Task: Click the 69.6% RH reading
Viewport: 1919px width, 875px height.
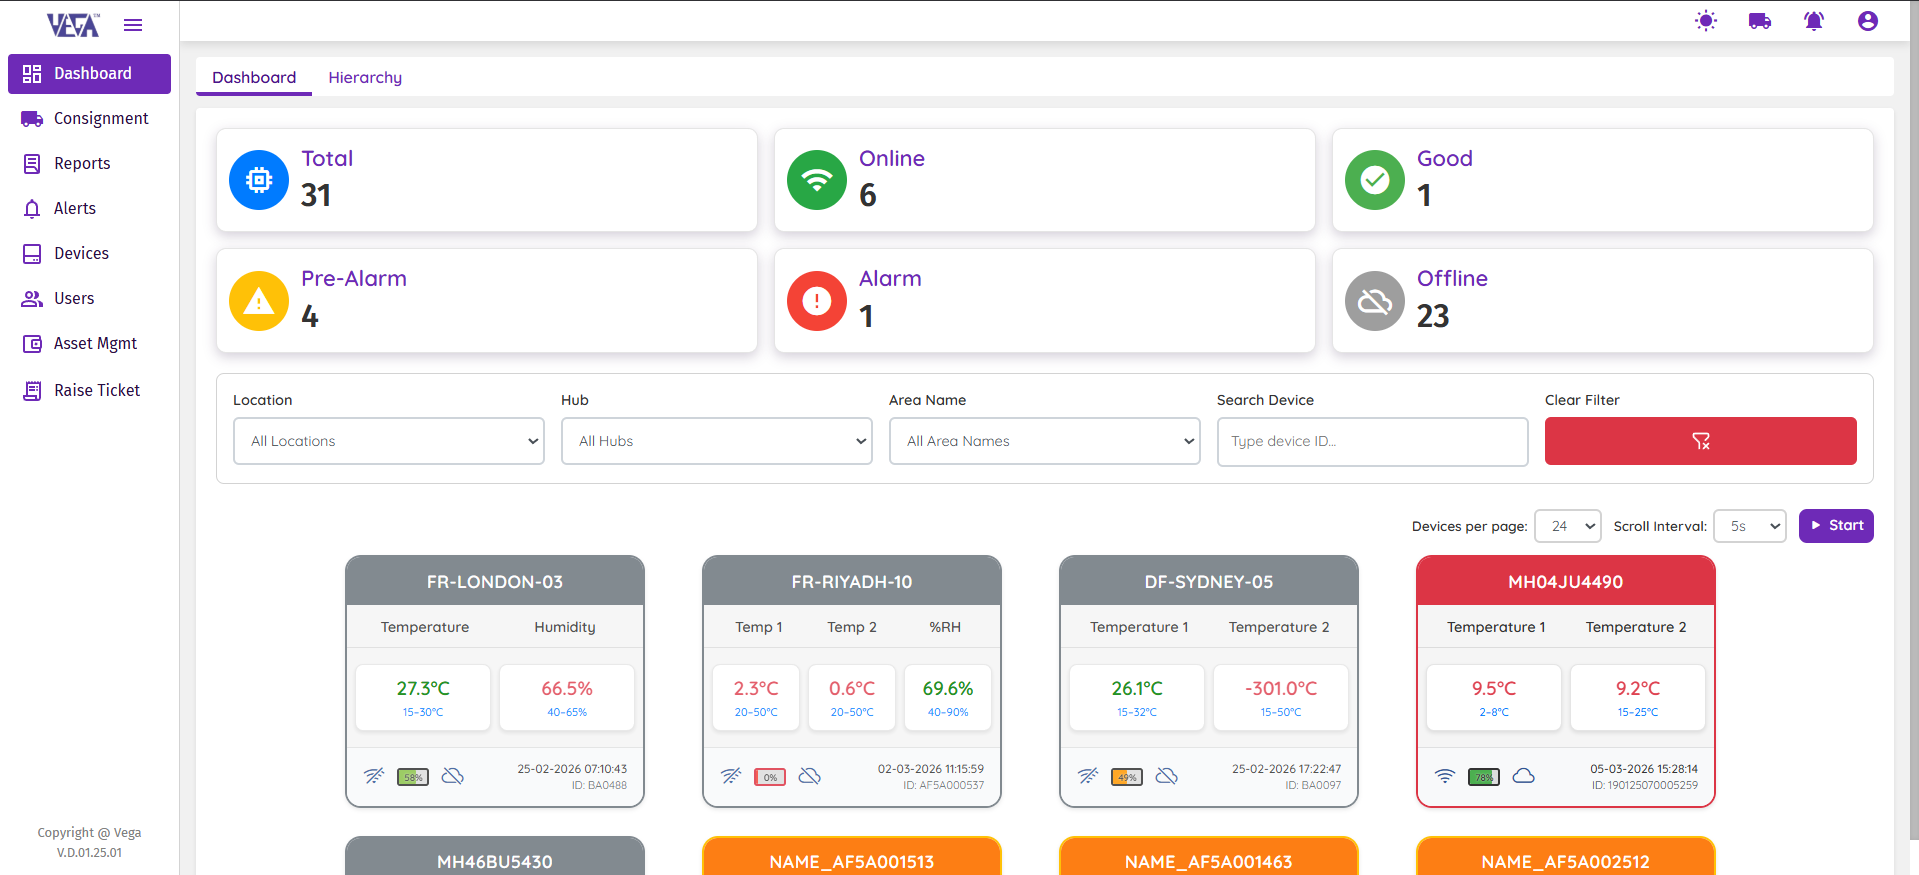Action: pos(948,688)
